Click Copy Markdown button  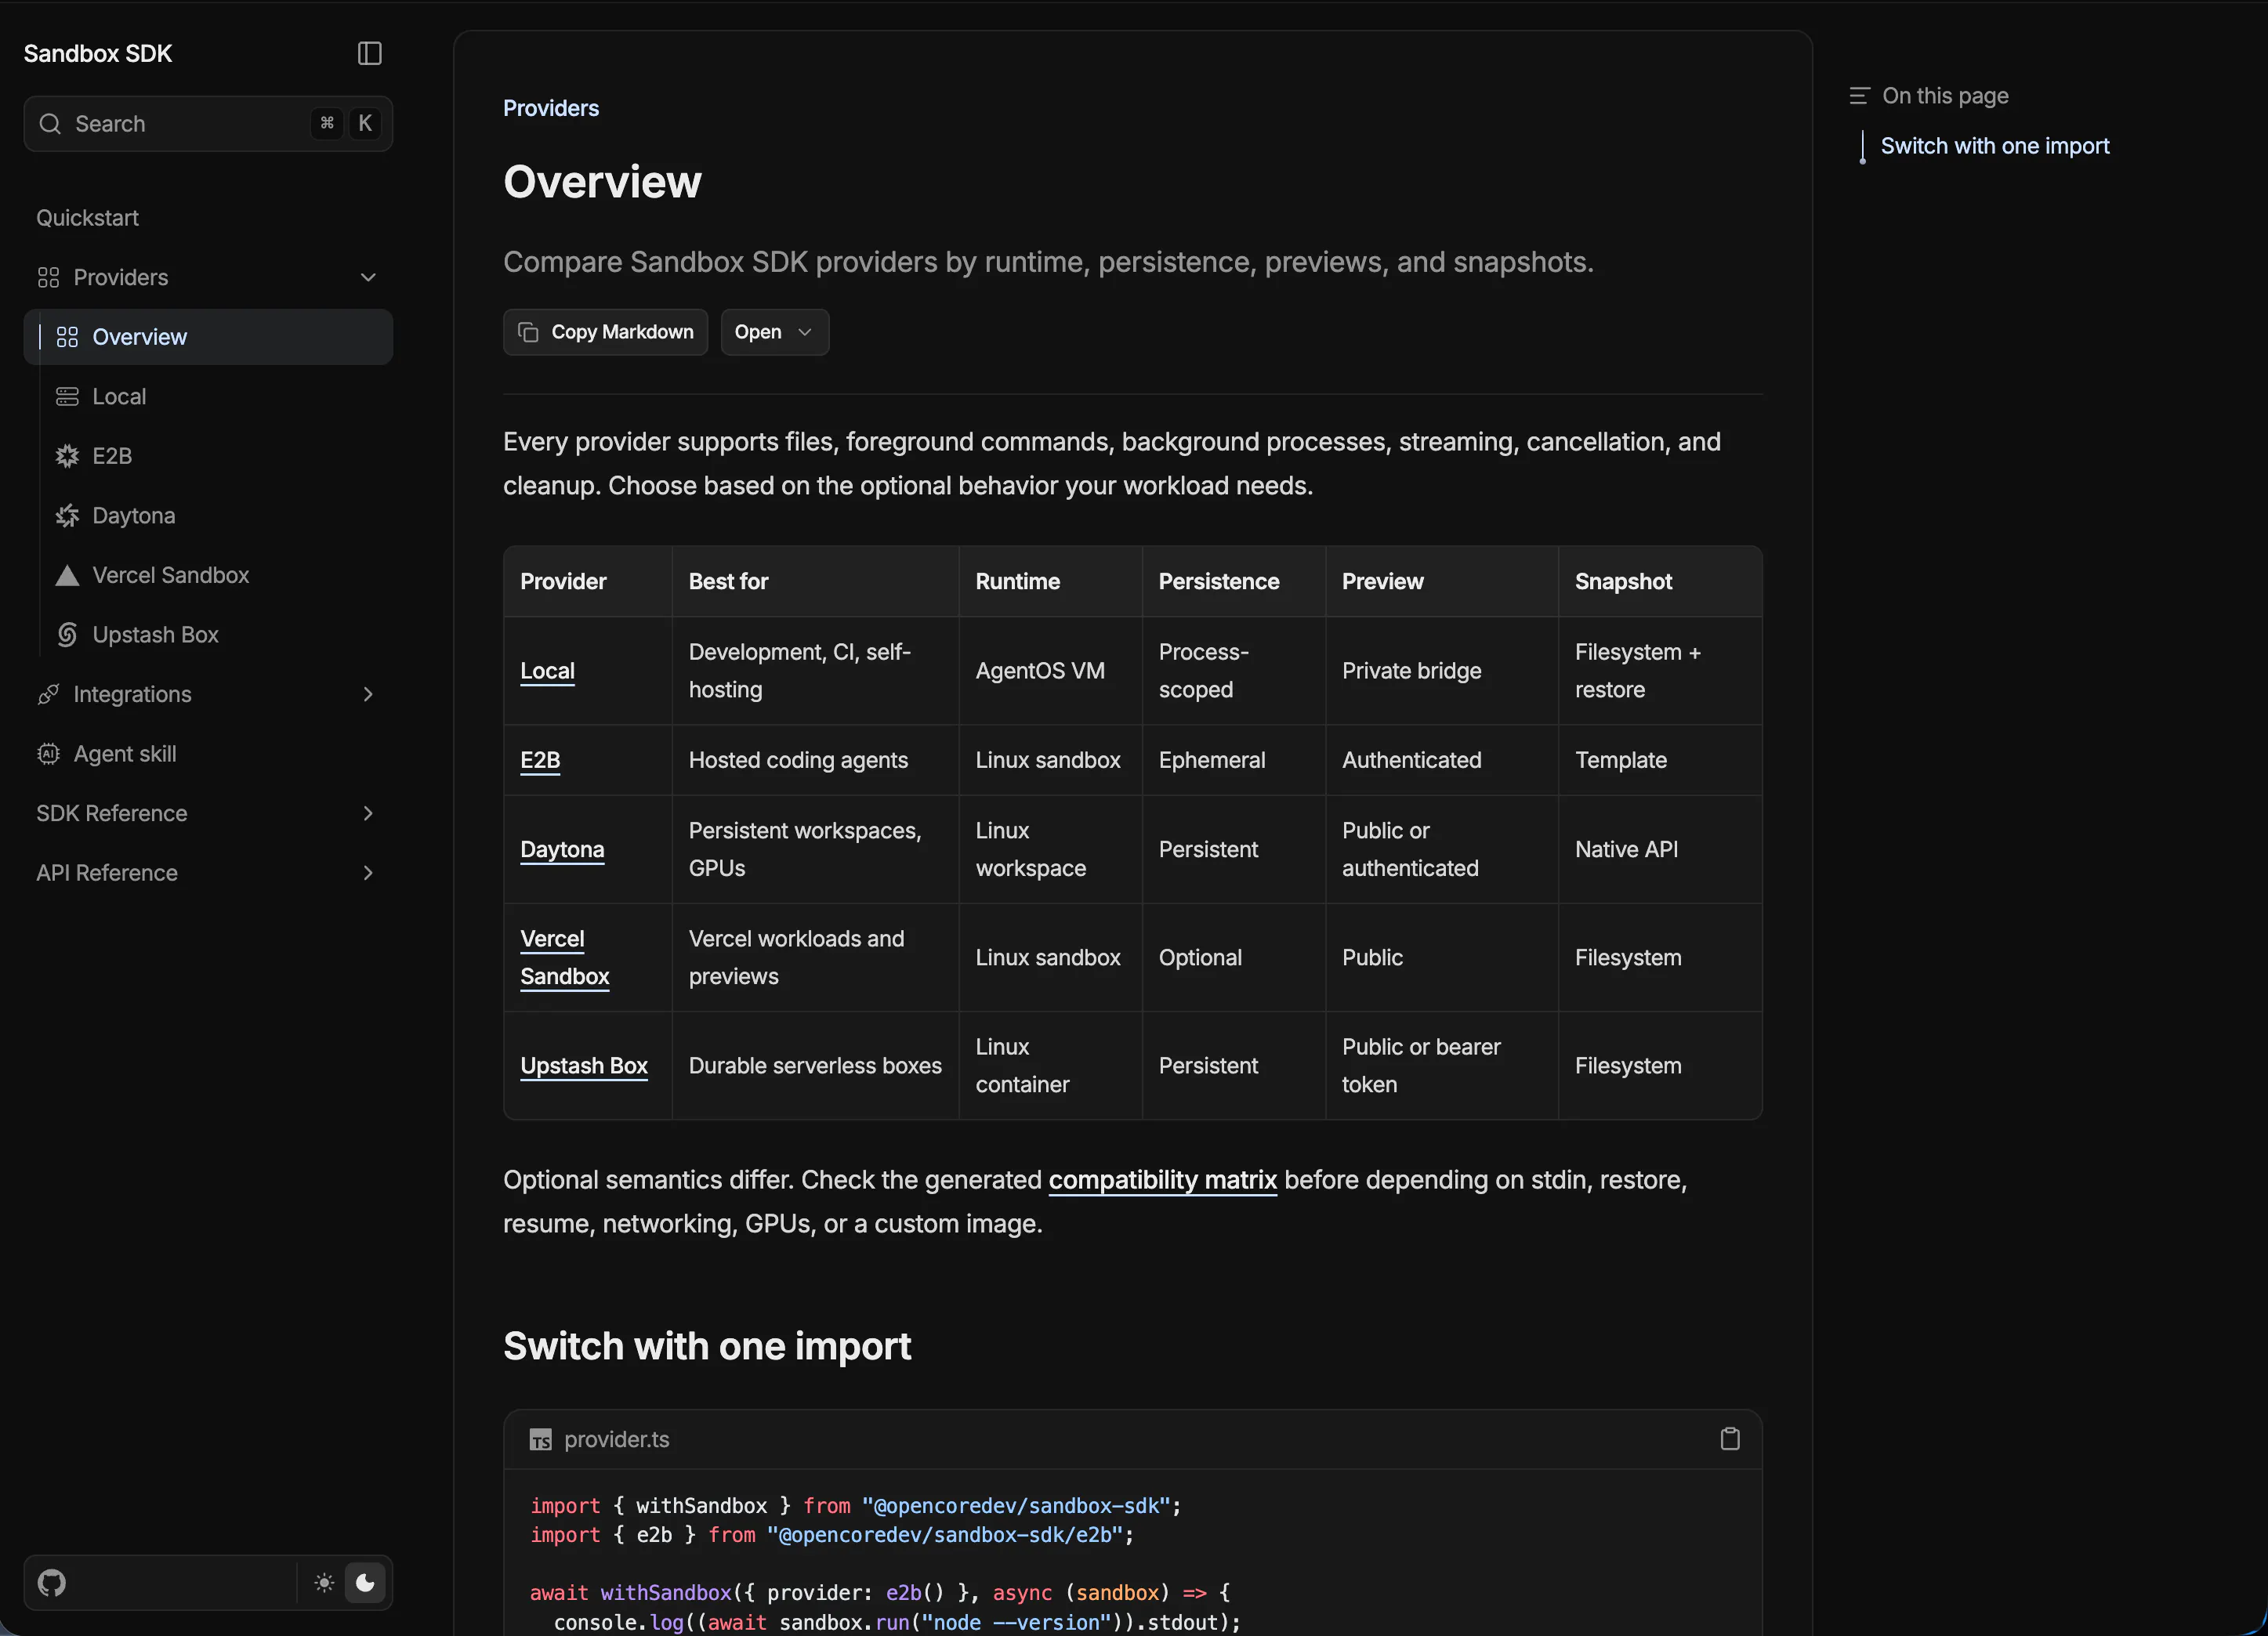tap(605, 332)
